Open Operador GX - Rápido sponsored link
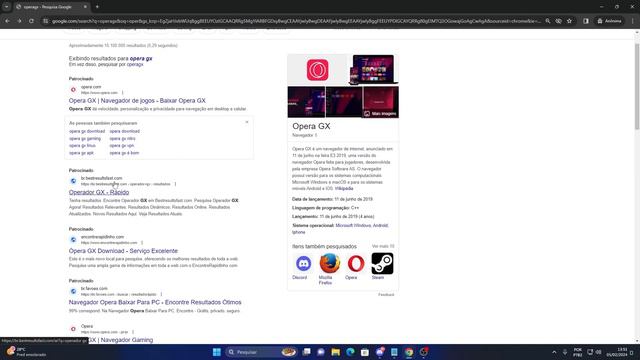Image resolution: width=640 pixels, height=360 pixels. pyautogui.click(x=99, y=192)
